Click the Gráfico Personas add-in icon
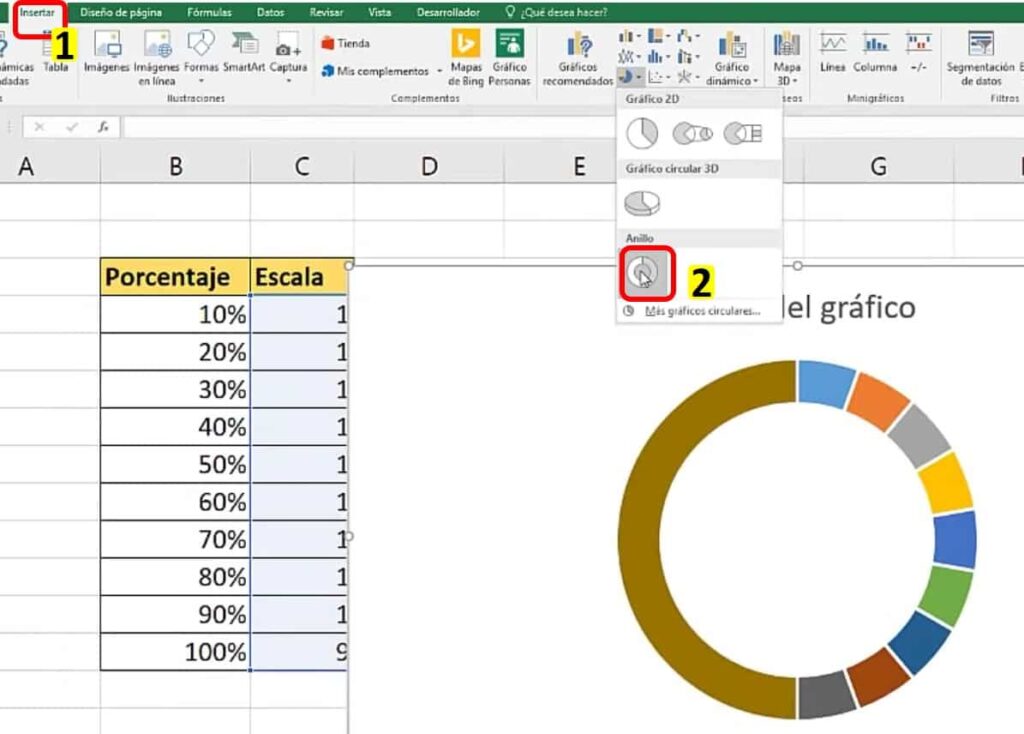 point(510,58)
